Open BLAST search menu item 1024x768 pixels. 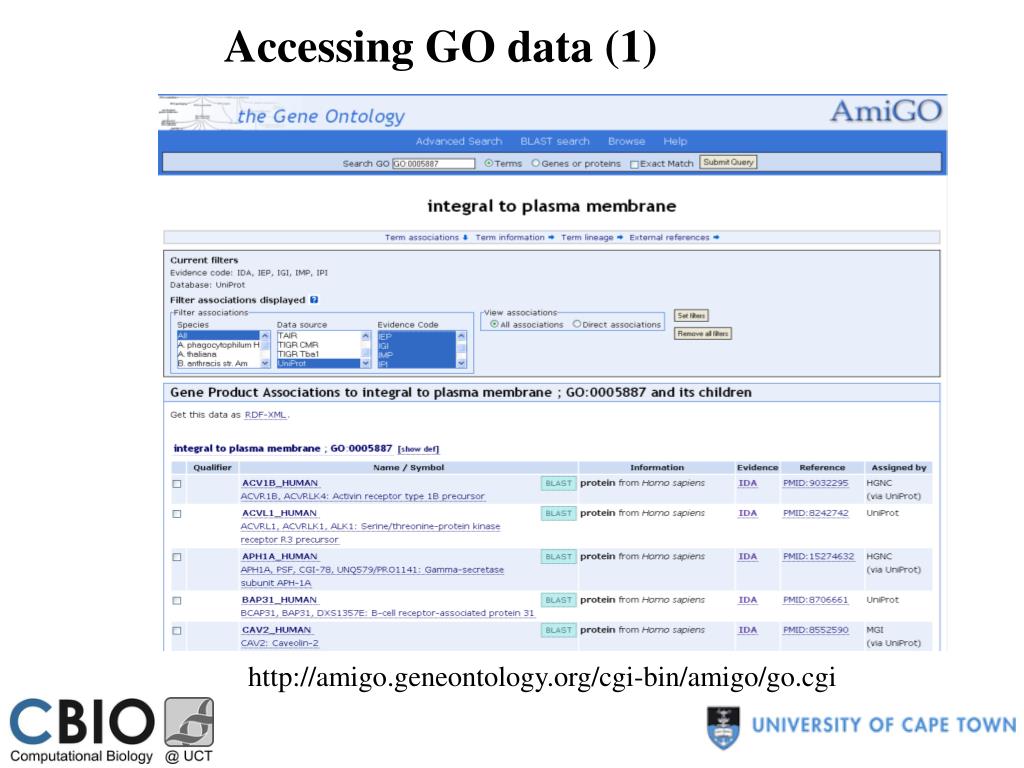pyautogui.click(x=554, y=141)
